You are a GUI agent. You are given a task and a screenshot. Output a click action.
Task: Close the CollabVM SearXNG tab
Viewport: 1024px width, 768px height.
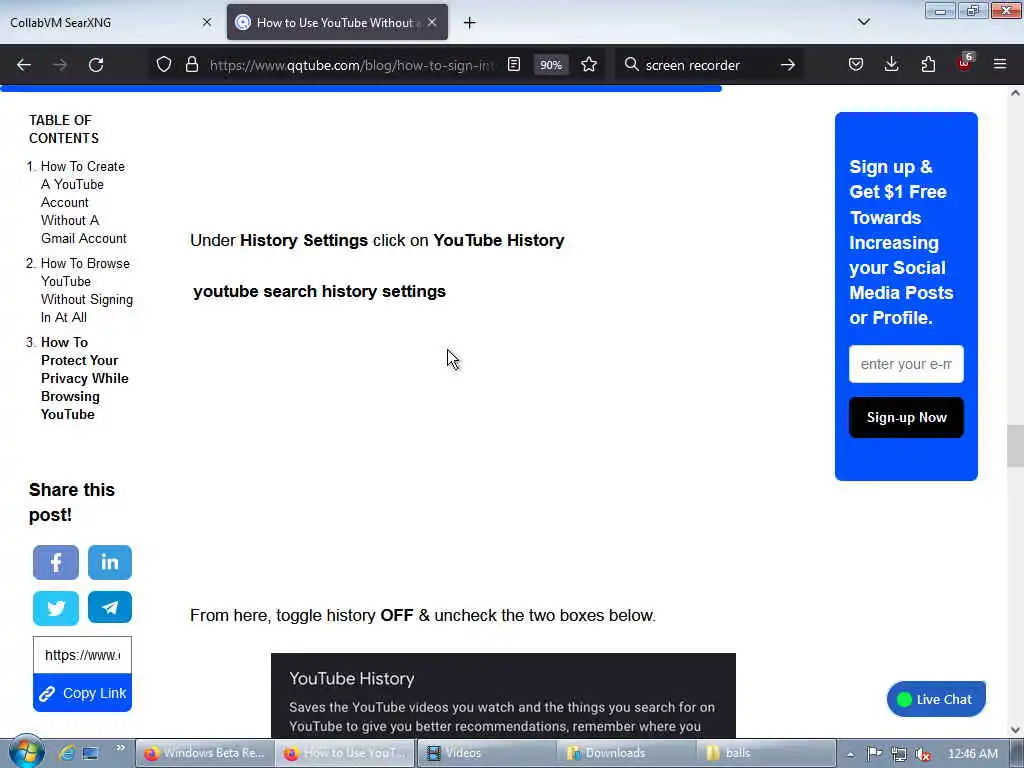207,22
